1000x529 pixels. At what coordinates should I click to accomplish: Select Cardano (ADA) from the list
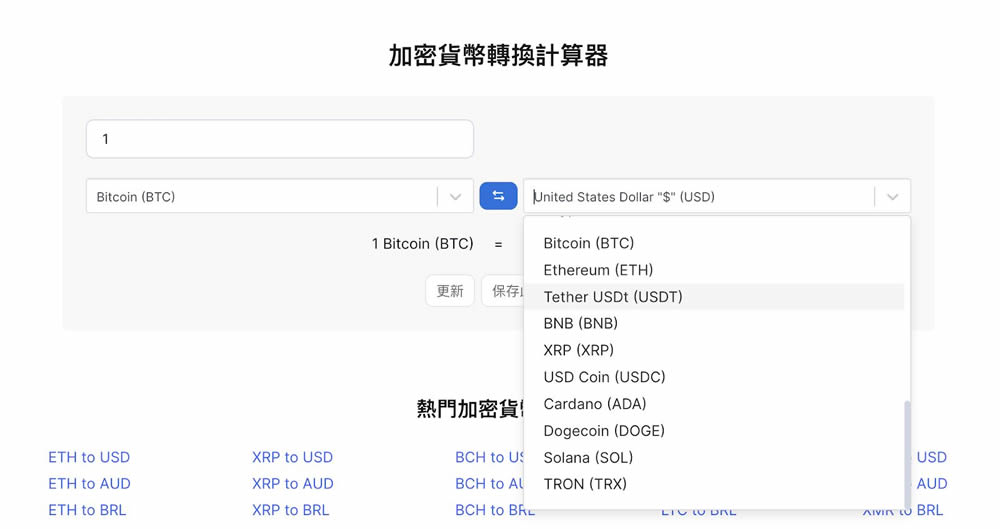(594, 404)
